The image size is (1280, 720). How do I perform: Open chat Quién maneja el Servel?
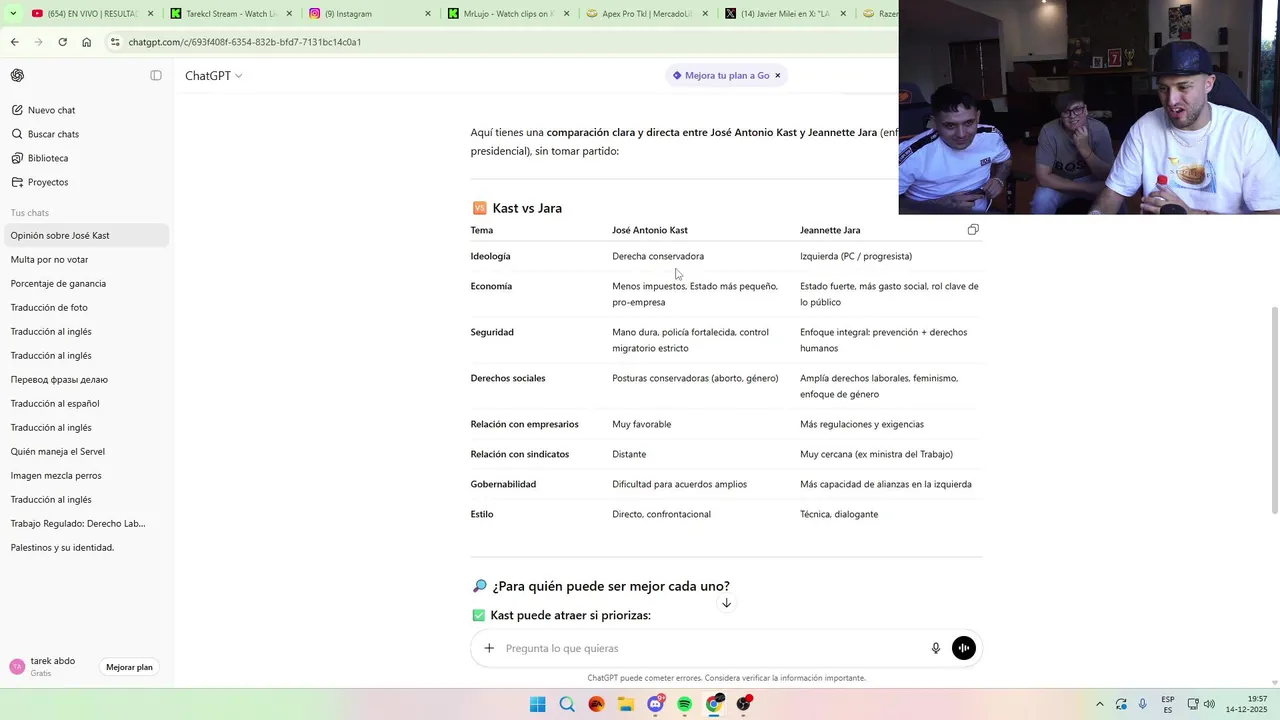point(87,452)
